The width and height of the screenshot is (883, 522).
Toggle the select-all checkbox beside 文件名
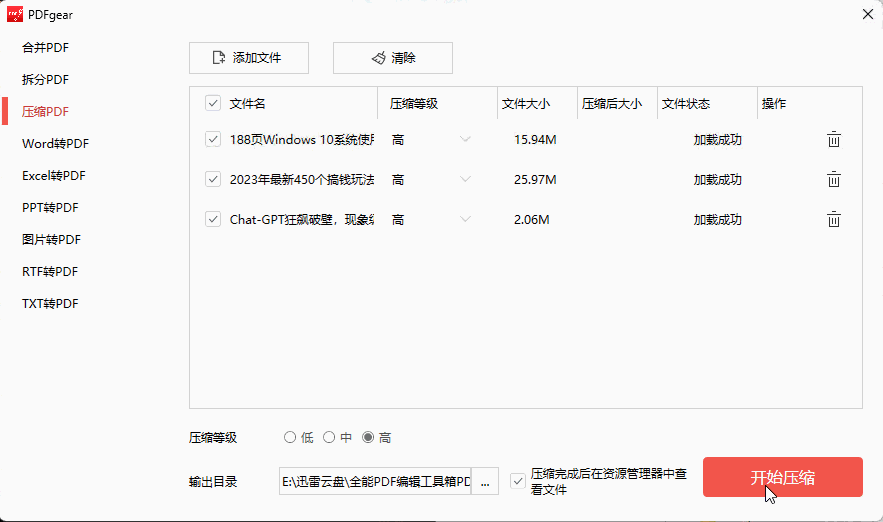coord(213,103)
